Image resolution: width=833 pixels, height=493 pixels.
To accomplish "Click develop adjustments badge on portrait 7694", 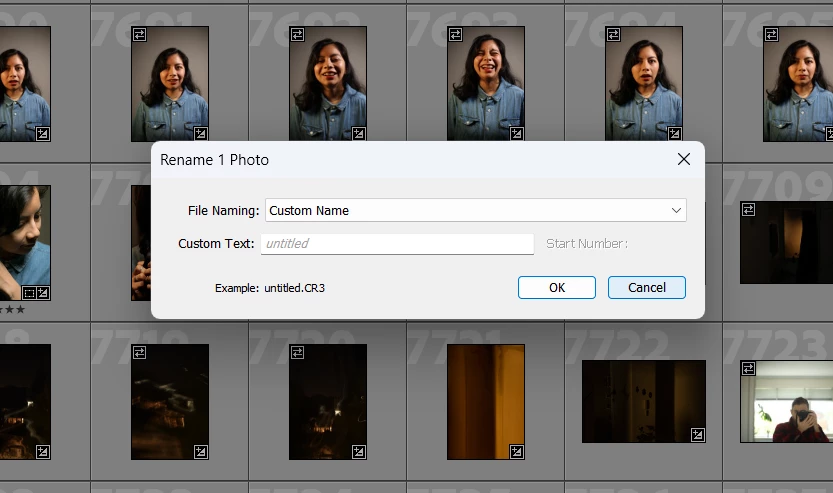I will coord(674,133).
